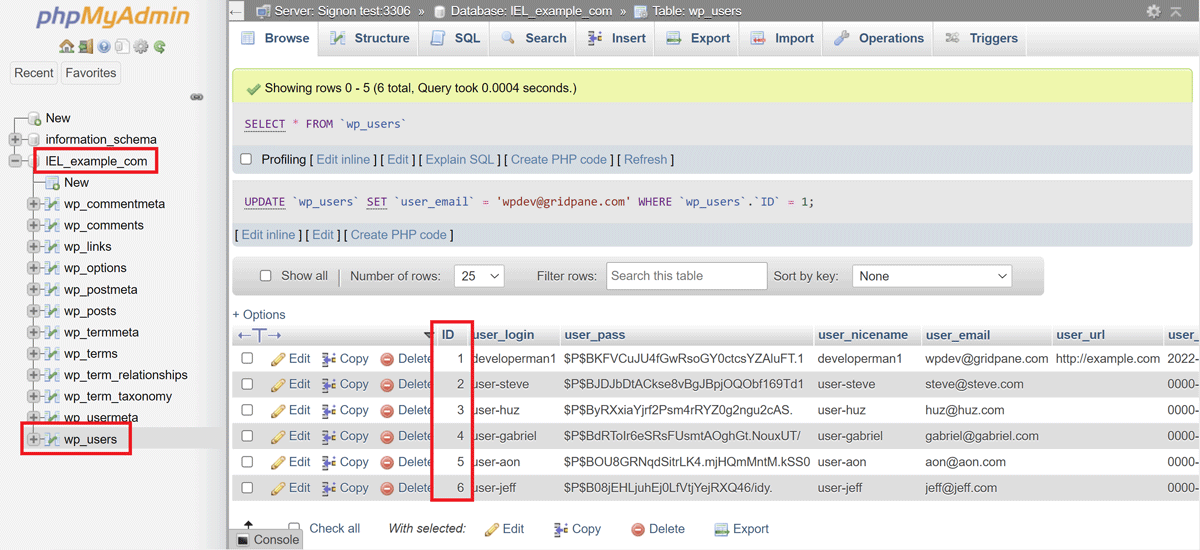Open the Sort by key dropdown

pos(932,276)
